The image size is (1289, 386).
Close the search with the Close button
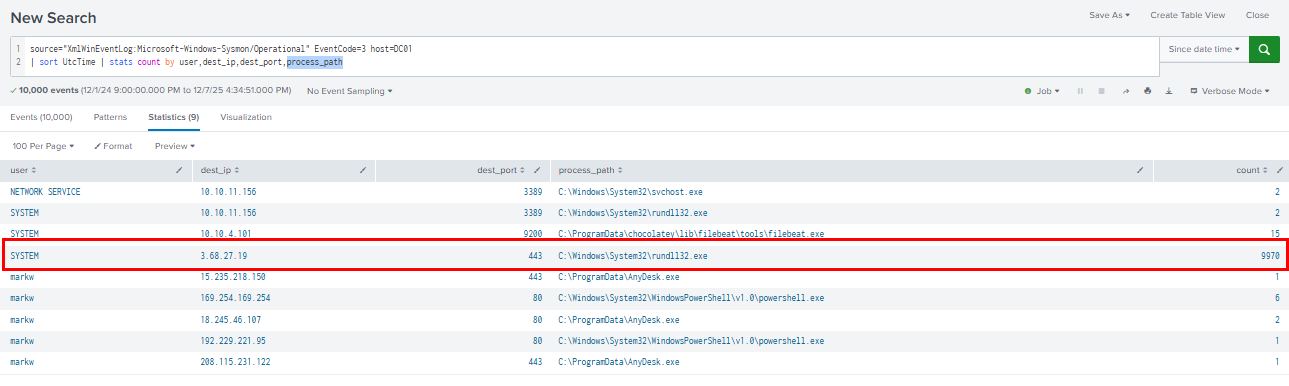[1257, 15]
